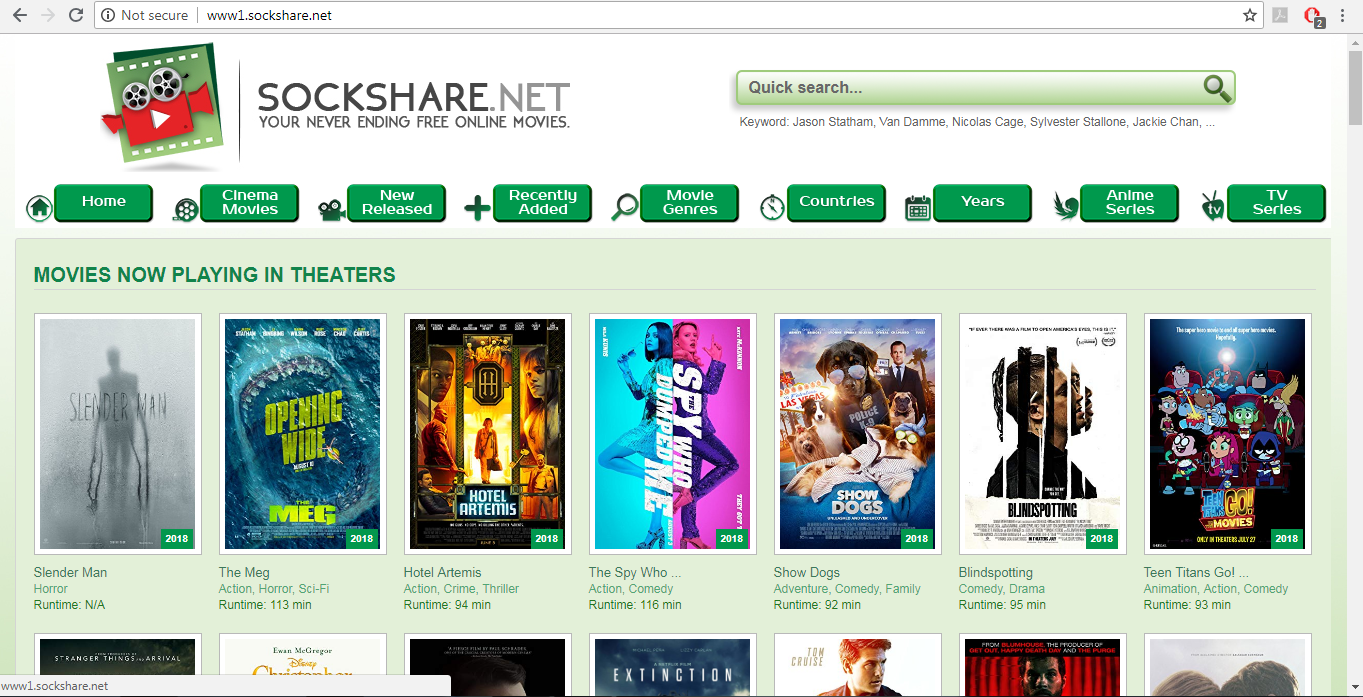The image size is (1363, 697).
Task: Click the browser back arrow
Action: (19, 15)
